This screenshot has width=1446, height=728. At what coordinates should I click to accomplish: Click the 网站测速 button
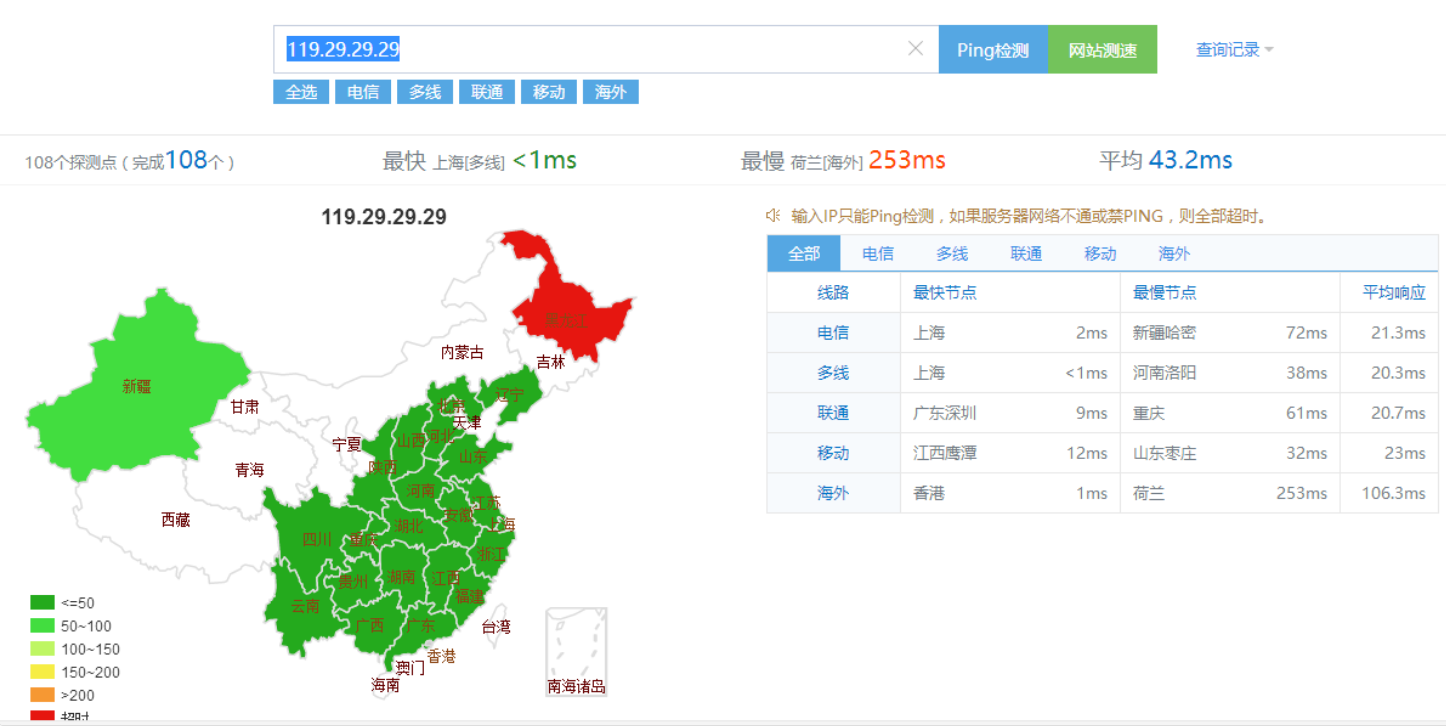pyautogui.click(x=1102, y=49)
